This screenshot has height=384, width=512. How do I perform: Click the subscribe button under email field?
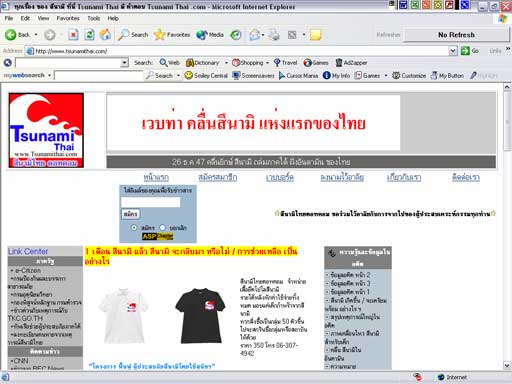point(130,214)
